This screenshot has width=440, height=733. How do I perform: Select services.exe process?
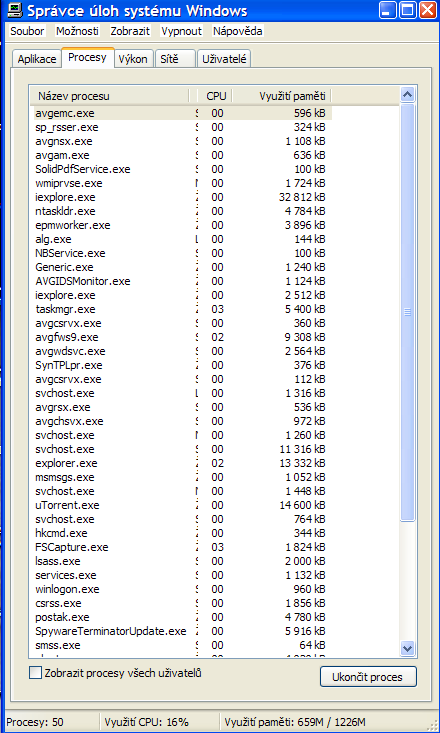pos(183,575)
